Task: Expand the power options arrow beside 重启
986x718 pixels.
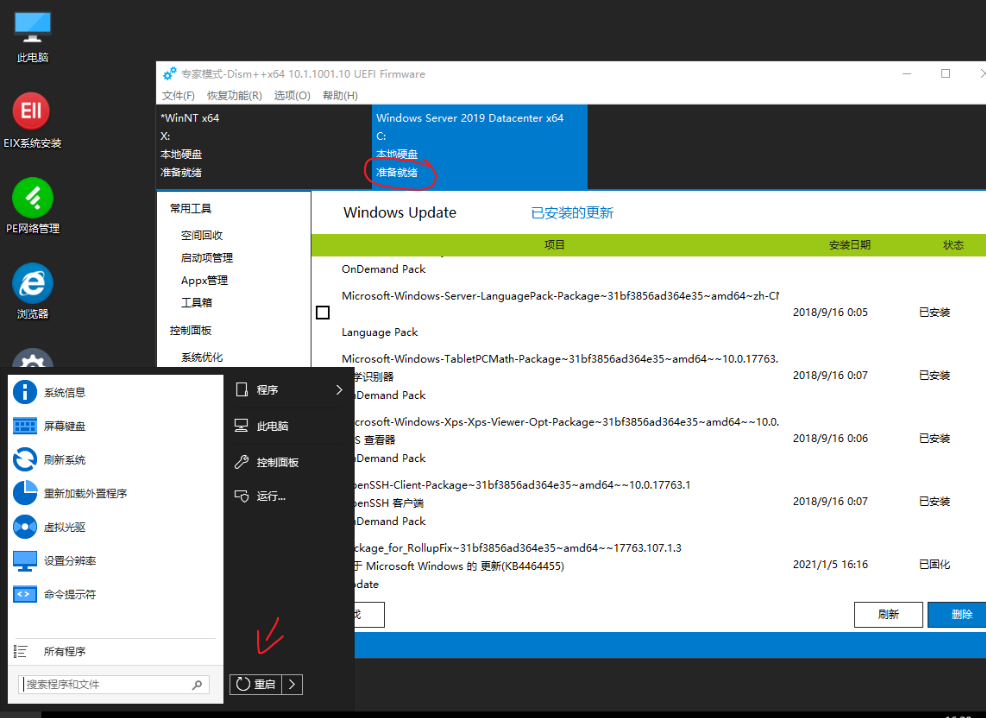Action: [x=292, y=684]
